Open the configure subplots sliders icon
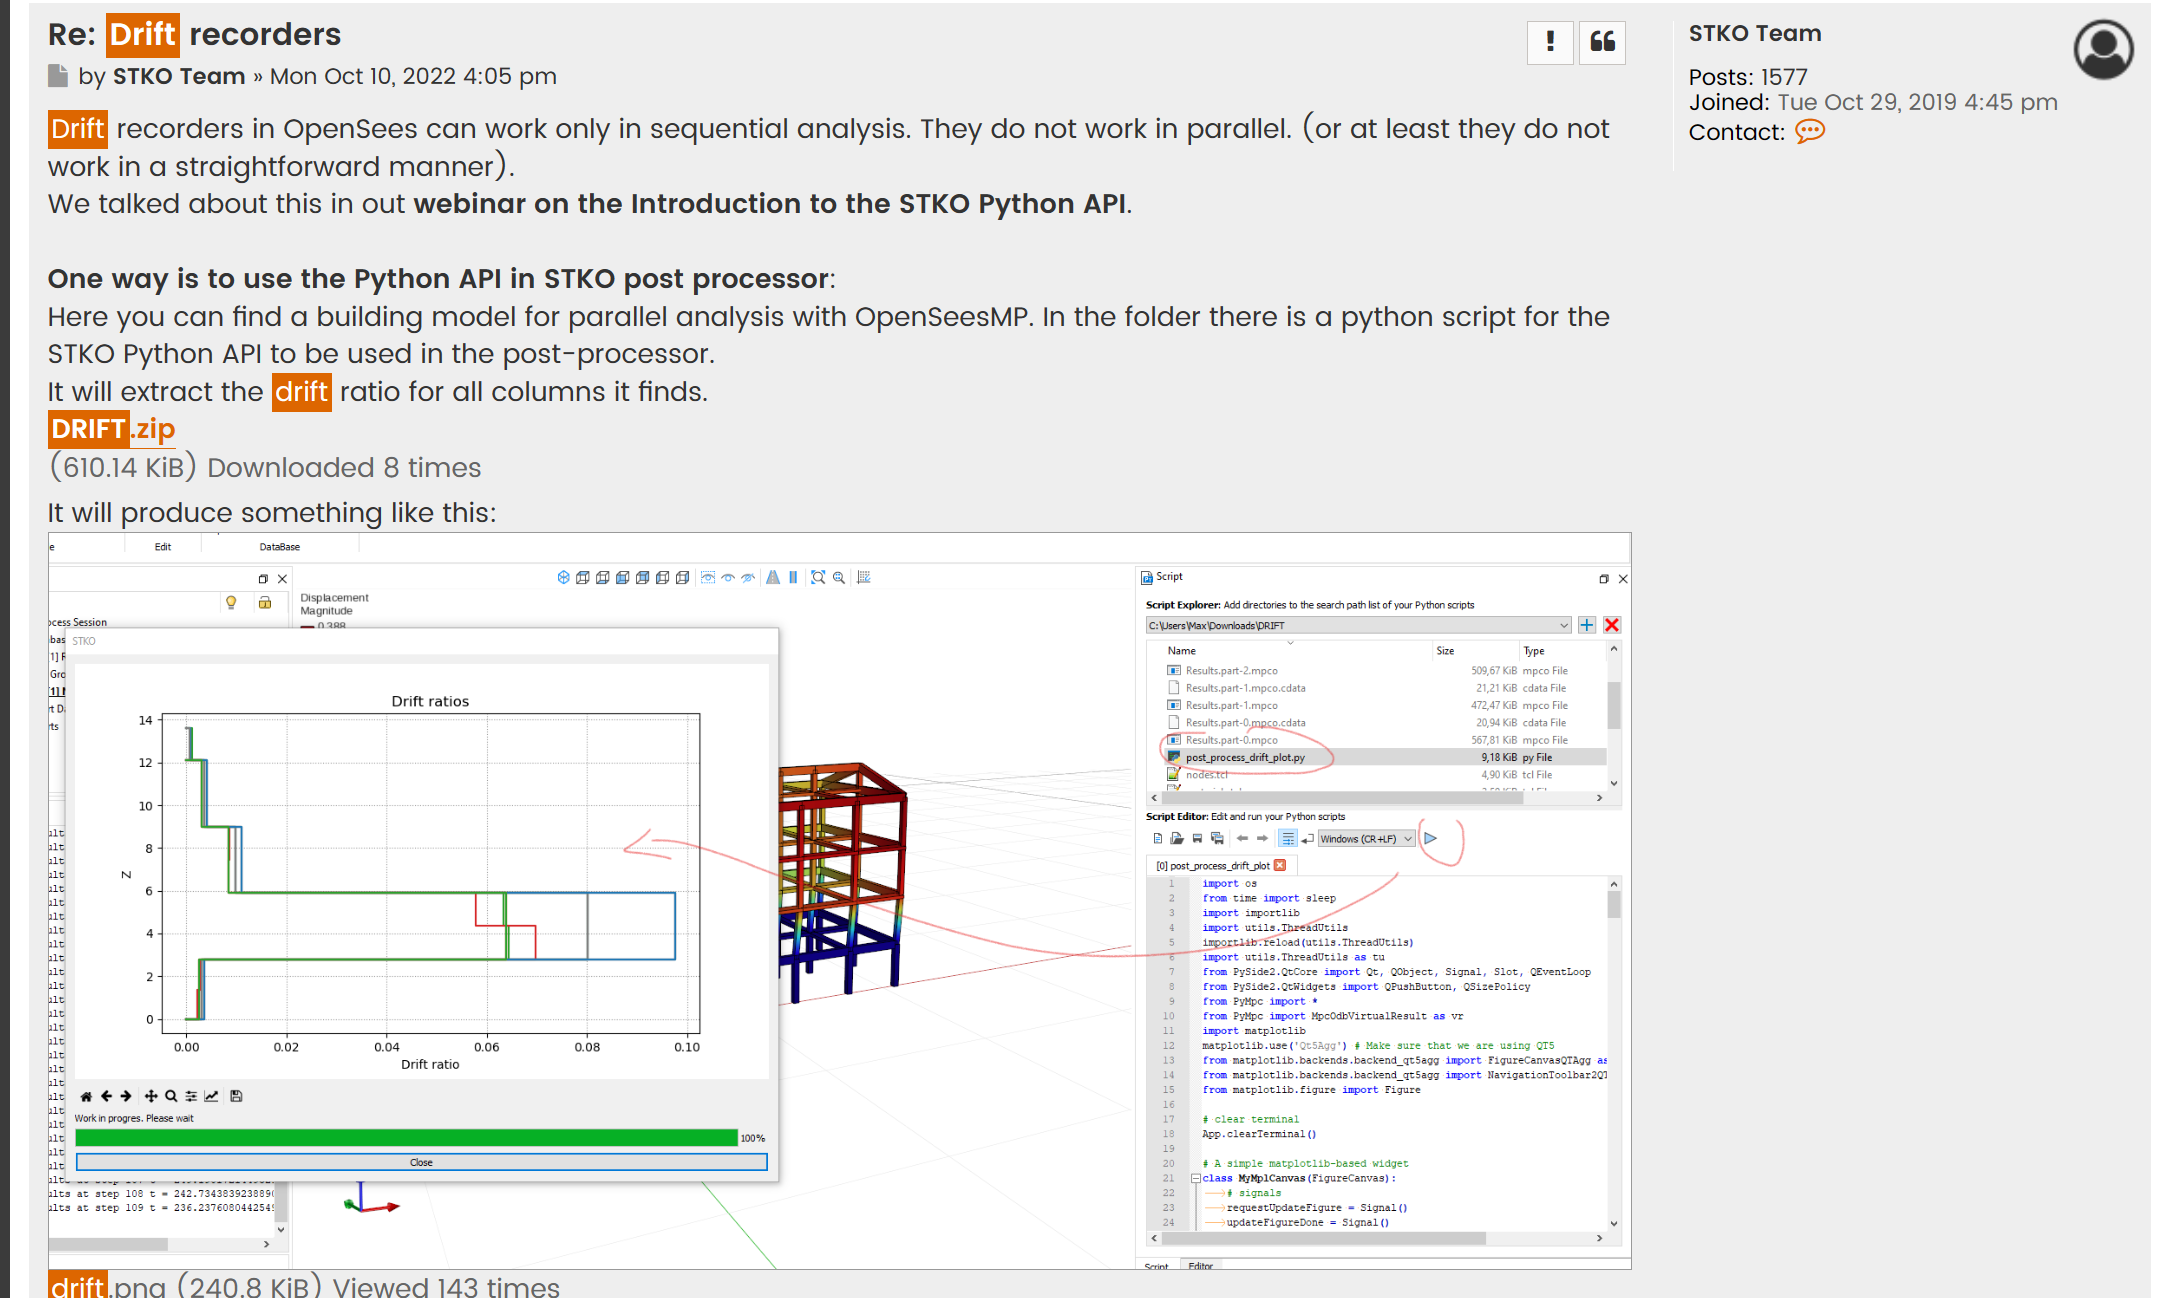Image resolution: width=2165 pixels, height=1298 pixels. tap(191, 1096)
